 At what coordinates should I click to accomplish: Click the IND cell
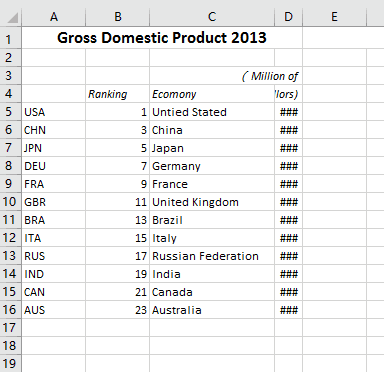tap(54, 274)
